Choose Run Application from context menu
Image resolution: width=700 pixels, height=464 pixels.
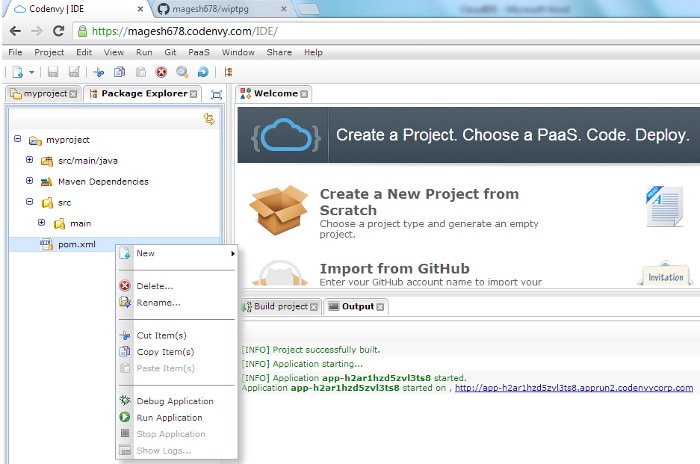[177, 418]
